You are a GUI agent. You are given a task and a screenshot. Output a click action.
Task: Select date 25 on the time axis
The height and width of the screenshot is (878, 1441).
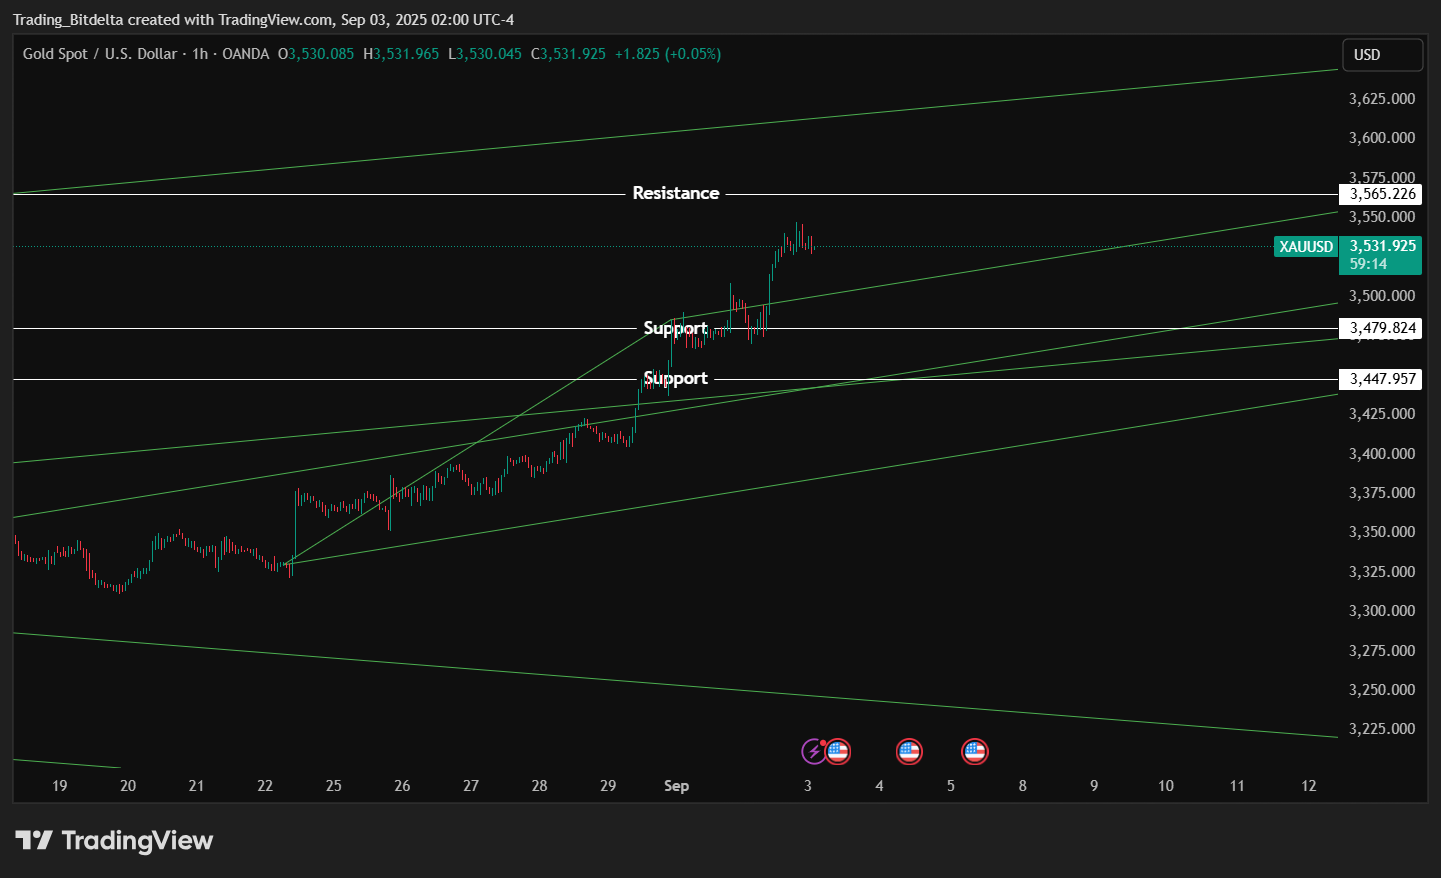pos(333,786)
